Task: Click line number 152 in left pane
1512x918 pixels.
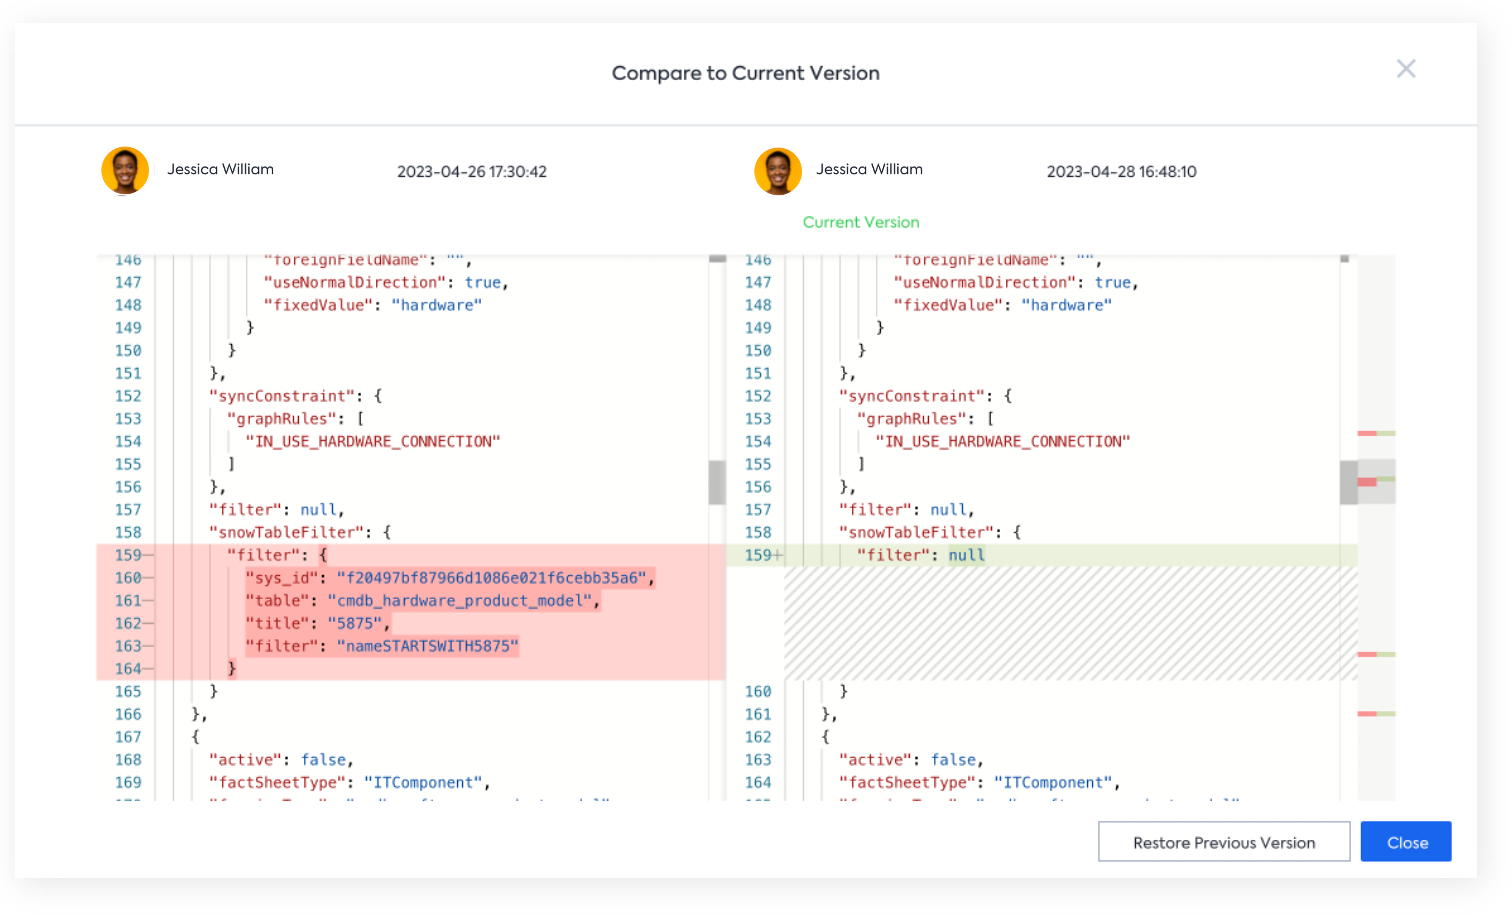Action: pyautogui.click(x=128, y=396)
